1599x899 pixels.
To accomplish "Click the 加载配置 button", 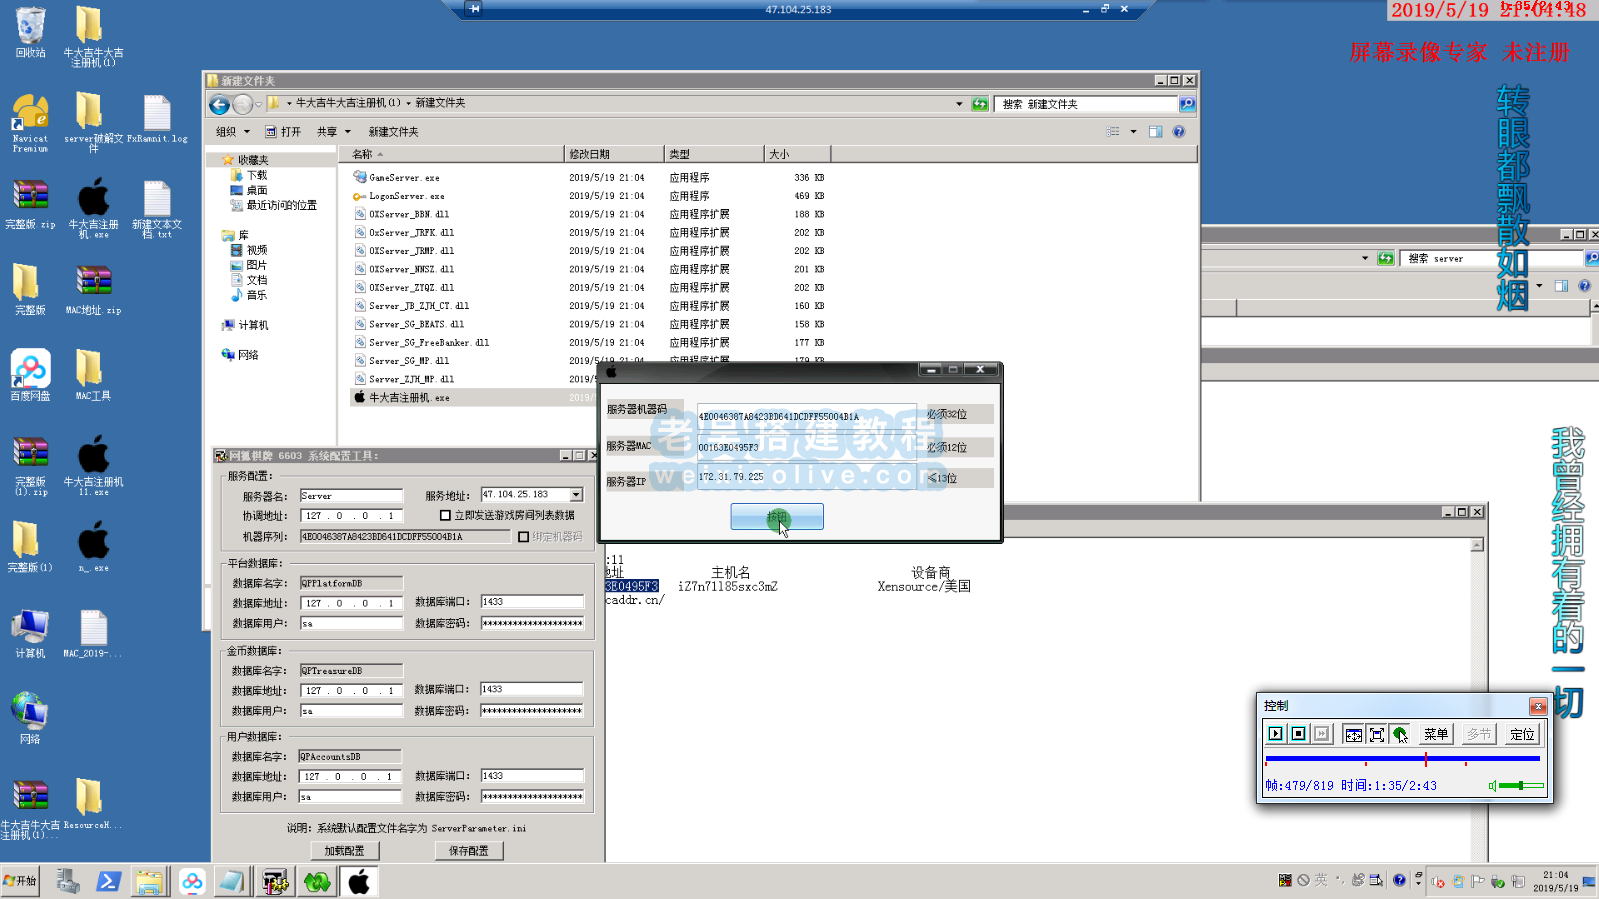I will 344,851.
